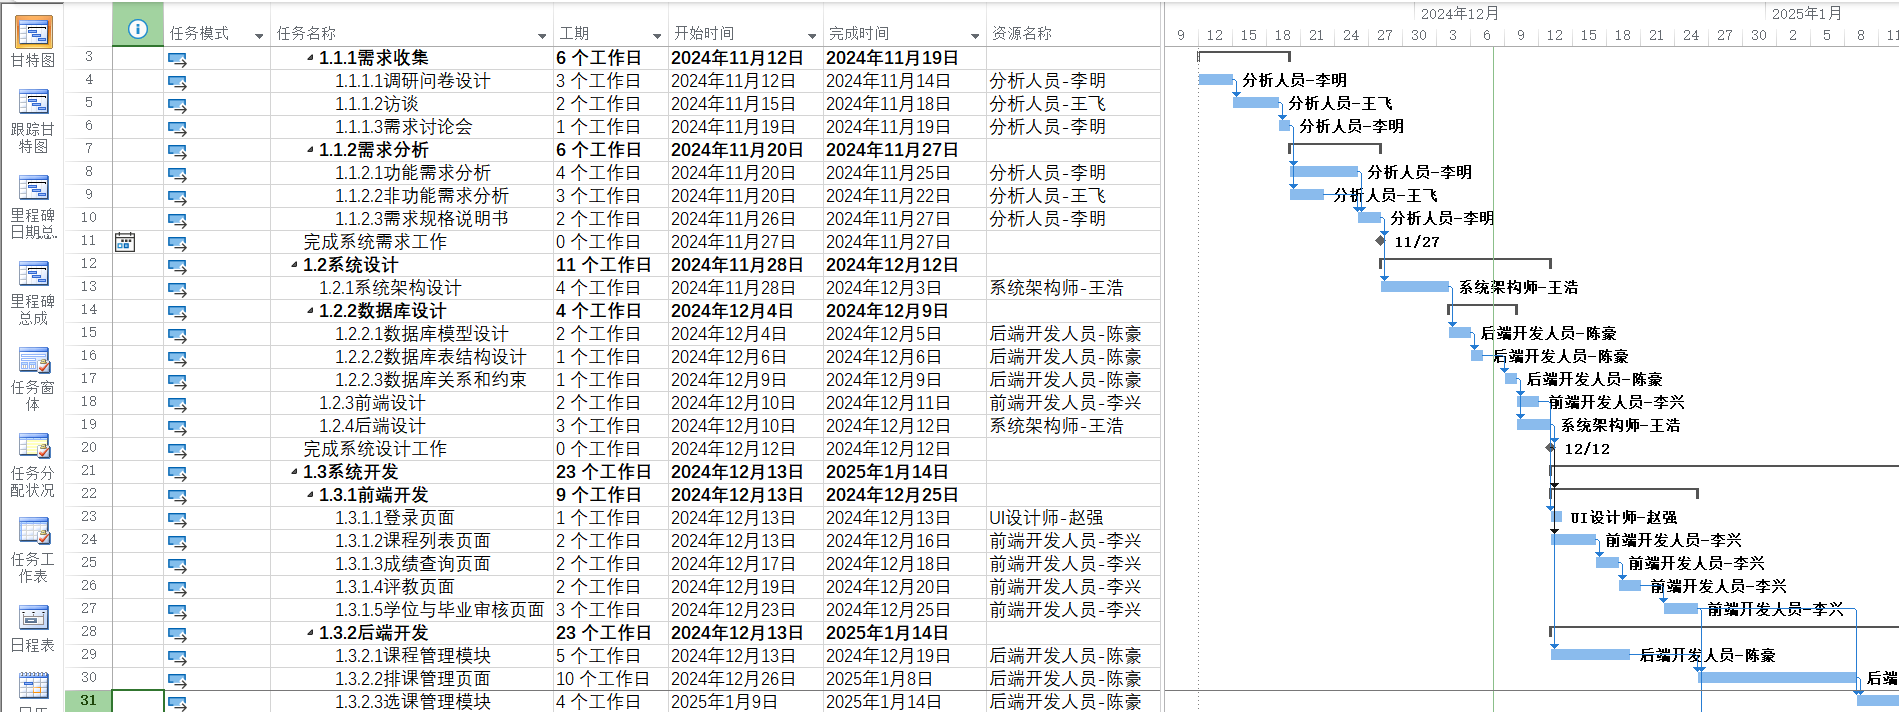Select row 12 by its row number
This screenshot has height=712, width=1899.
point(88,264)
